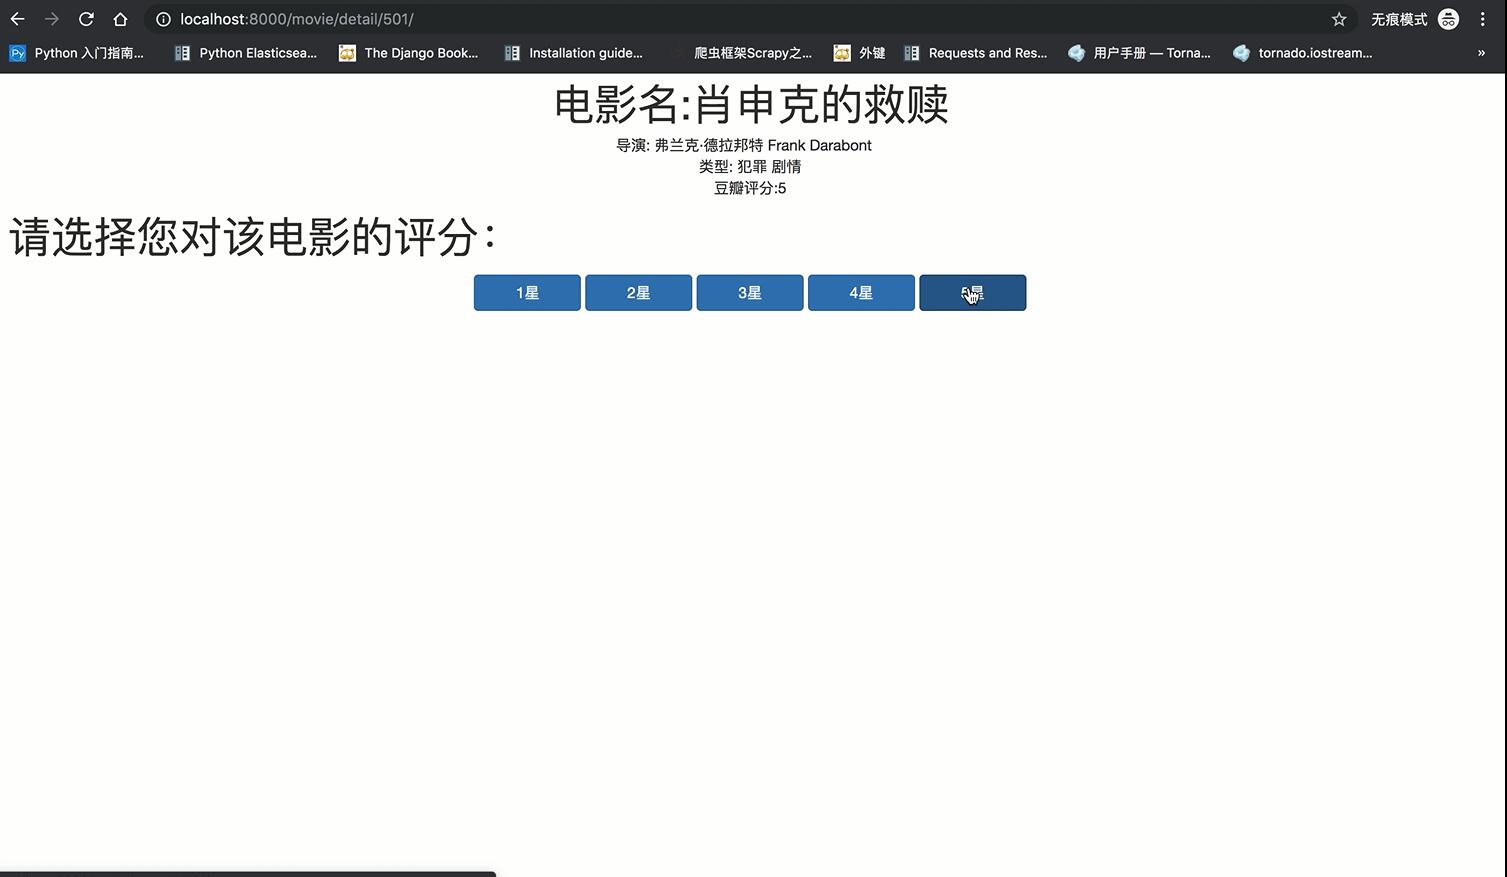Open the Python Elasticsearch bookmark
Image resolution: width=1507 pixels, height=877 pixels.
[x=246, y=53]
